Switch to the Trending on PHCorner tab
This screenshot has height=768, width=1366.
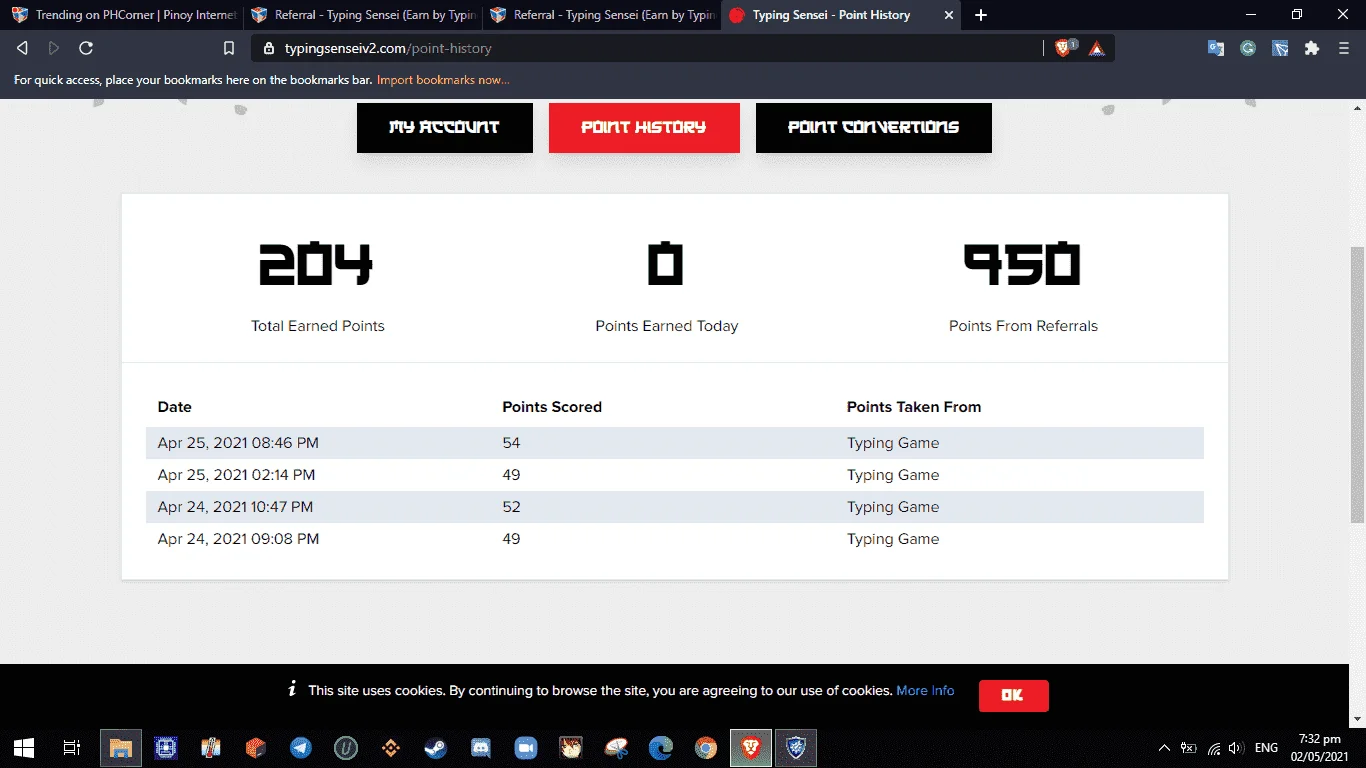124,15
